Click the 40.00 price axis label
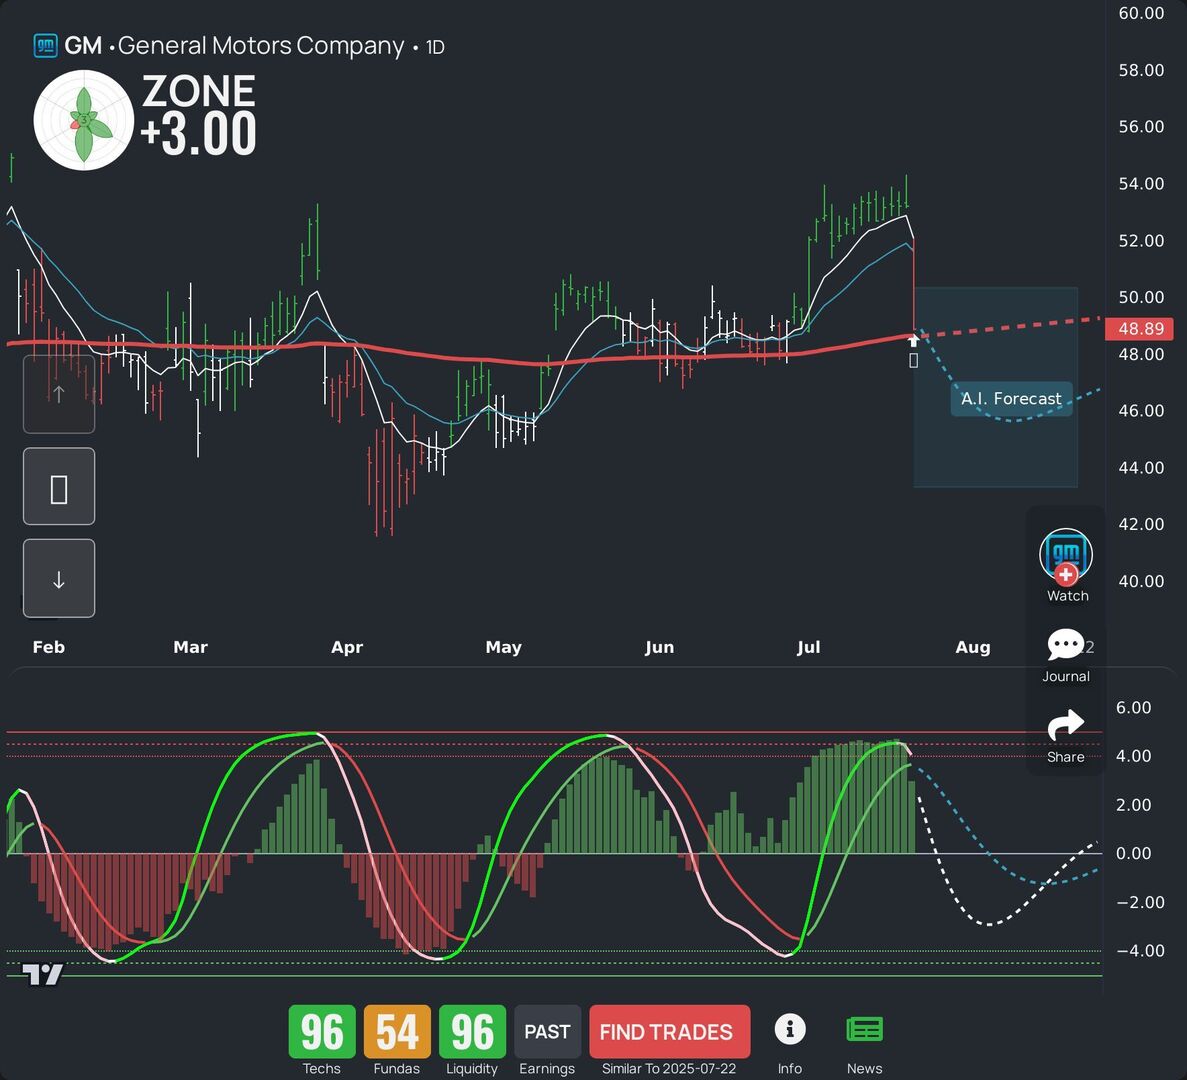 (1141, 581)
